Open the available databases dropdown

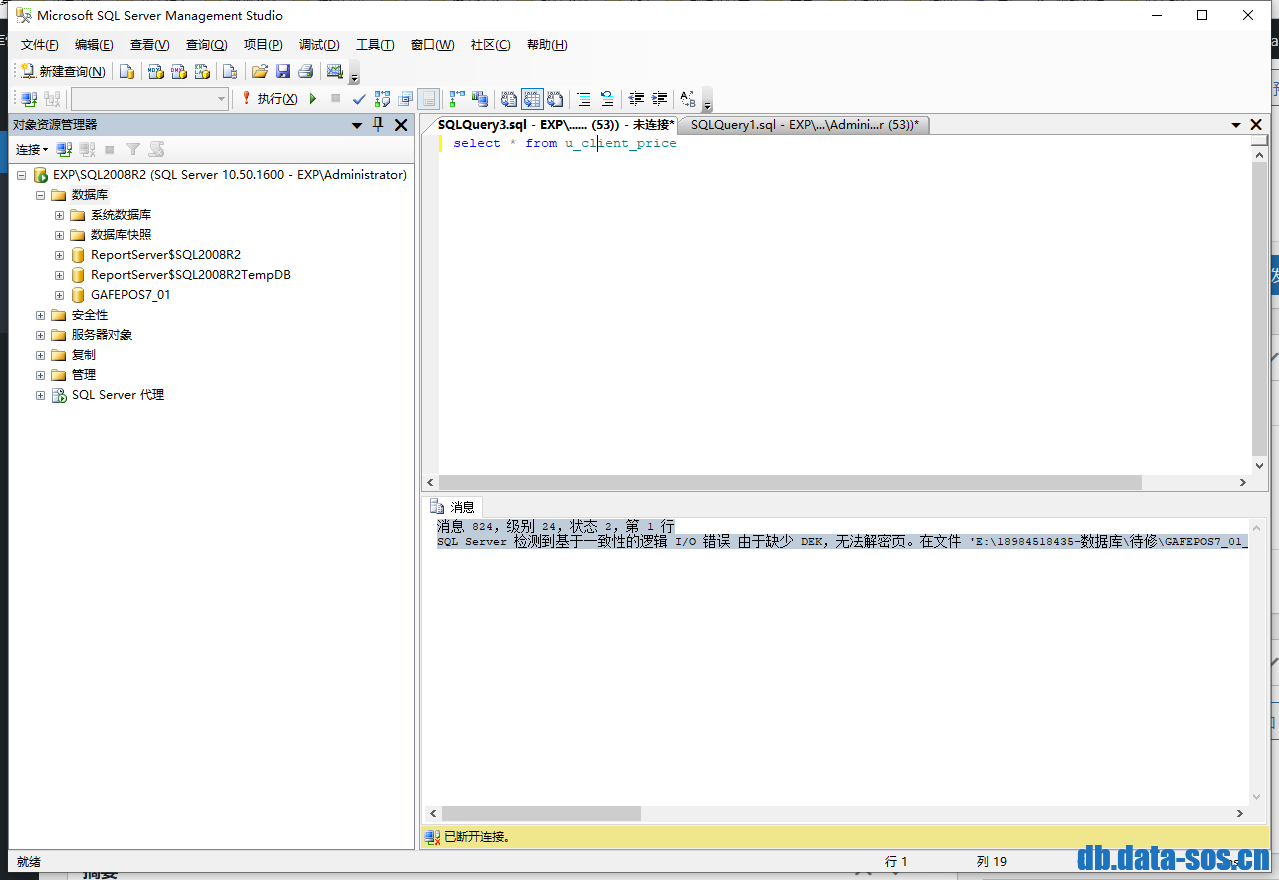click(x=221, y=98)
